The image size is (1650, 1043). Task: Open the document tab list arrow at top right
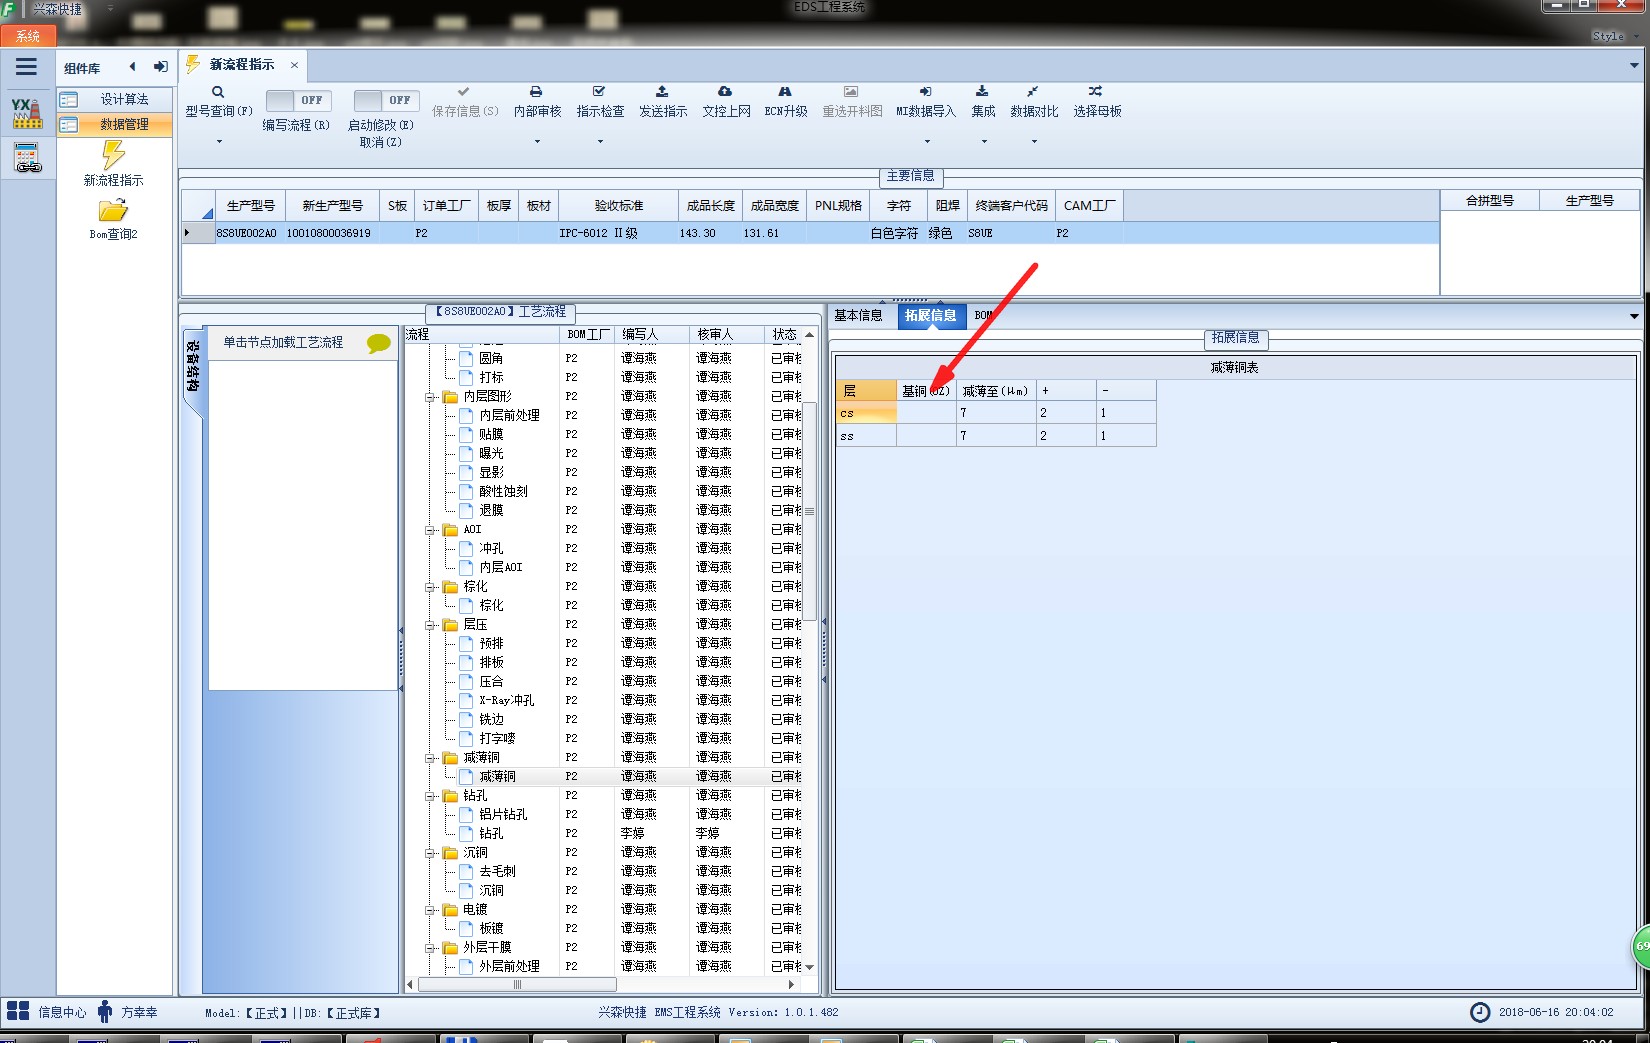point(1634,66)
